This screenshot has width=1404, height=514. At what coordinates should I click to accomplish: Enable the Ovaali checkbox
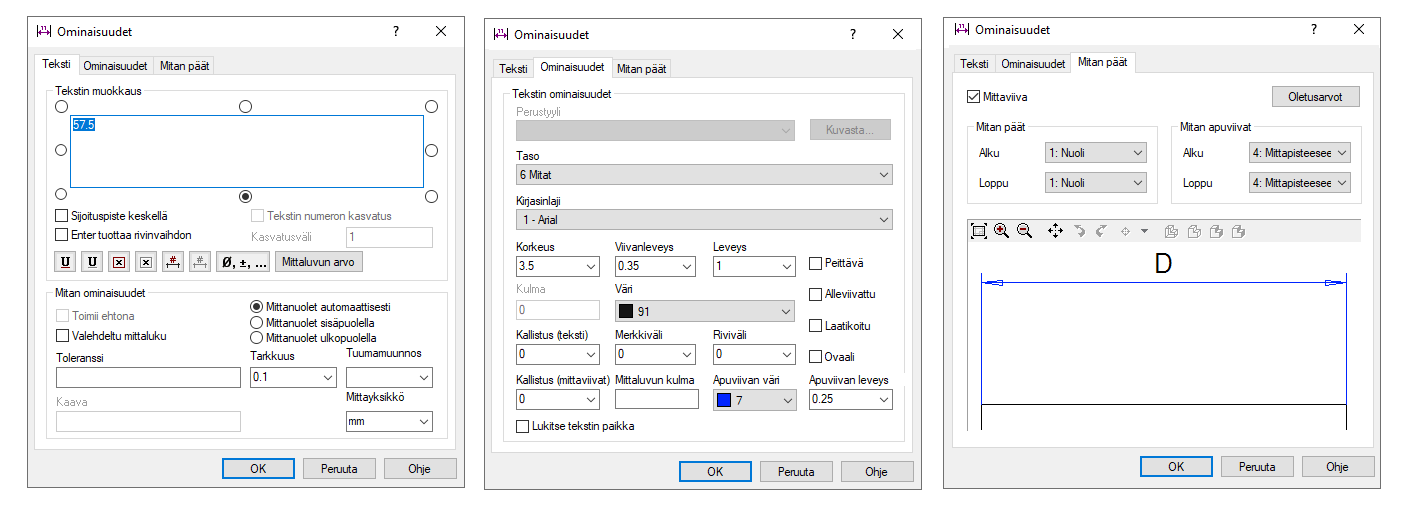click(x=815, y=356)
